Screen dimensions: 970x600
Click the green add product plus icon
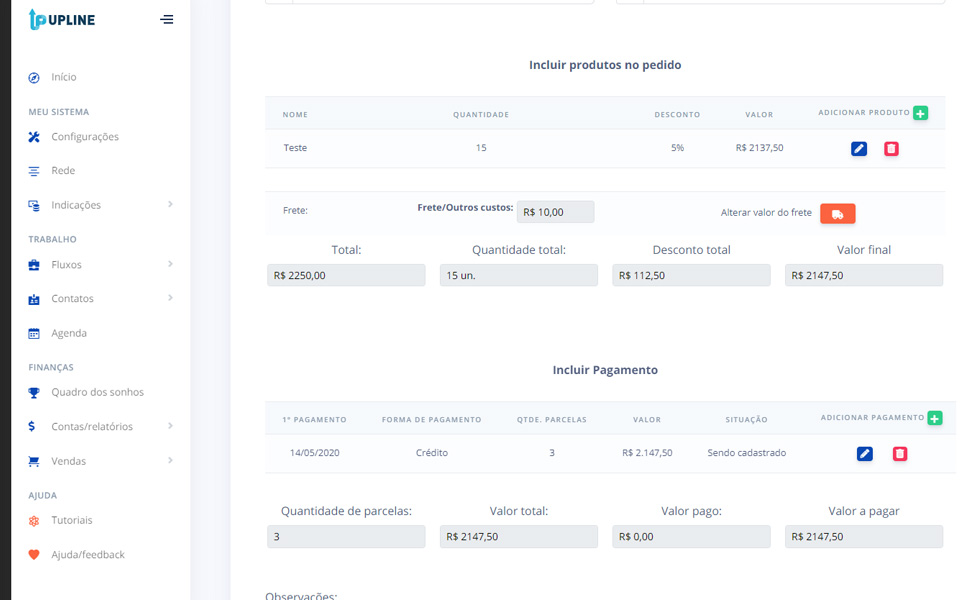920,113
